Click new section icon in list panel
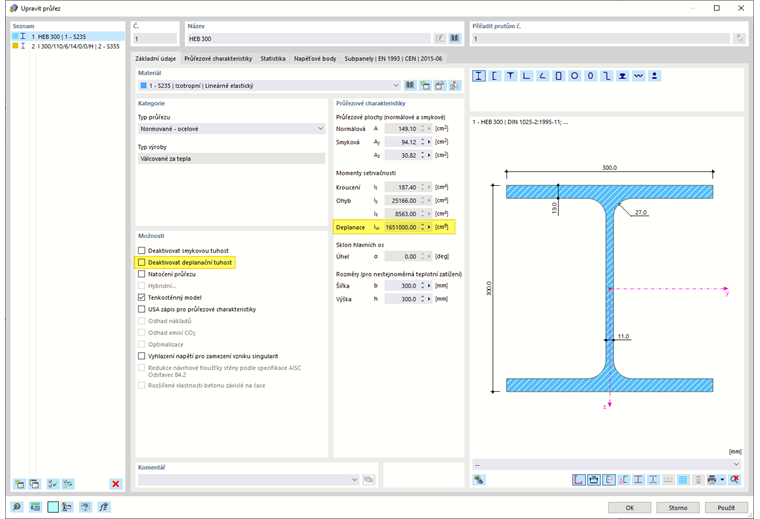760x519 pixels. click(19, 484)
